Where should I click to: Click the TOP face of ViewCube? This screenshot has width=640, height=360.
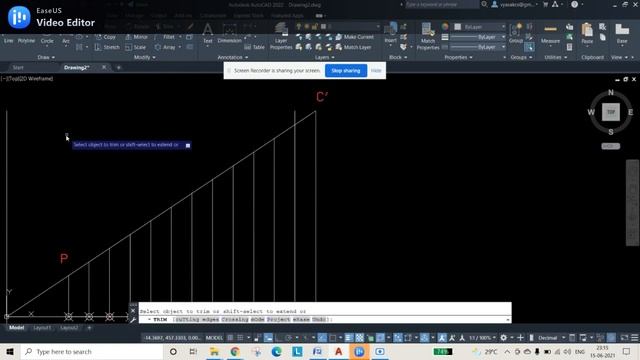click(x=611, y=112)
